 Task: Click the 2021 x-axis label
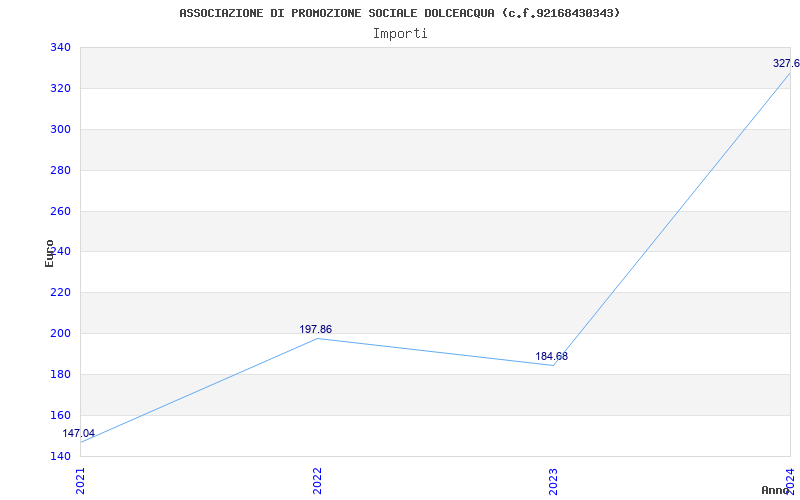pos(80,480)
